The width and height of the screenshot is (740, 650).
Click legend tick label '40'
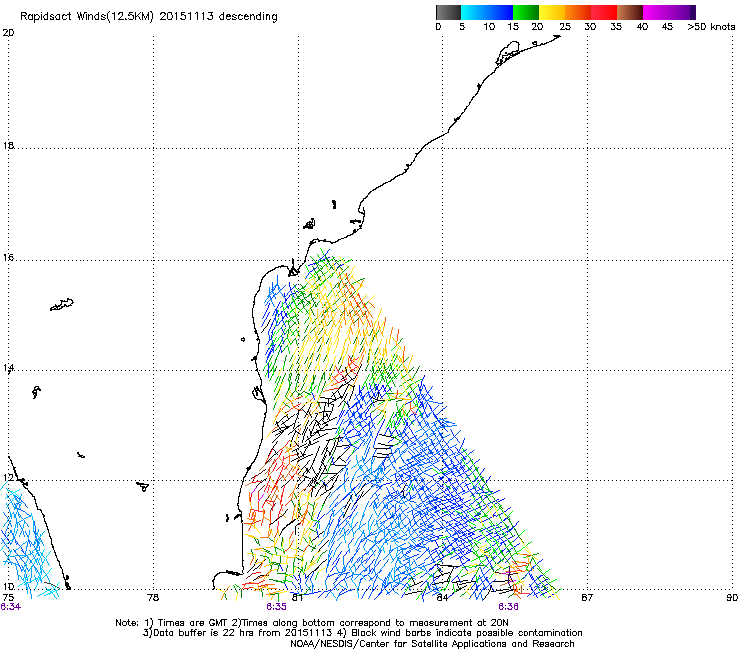click(642, 27)
